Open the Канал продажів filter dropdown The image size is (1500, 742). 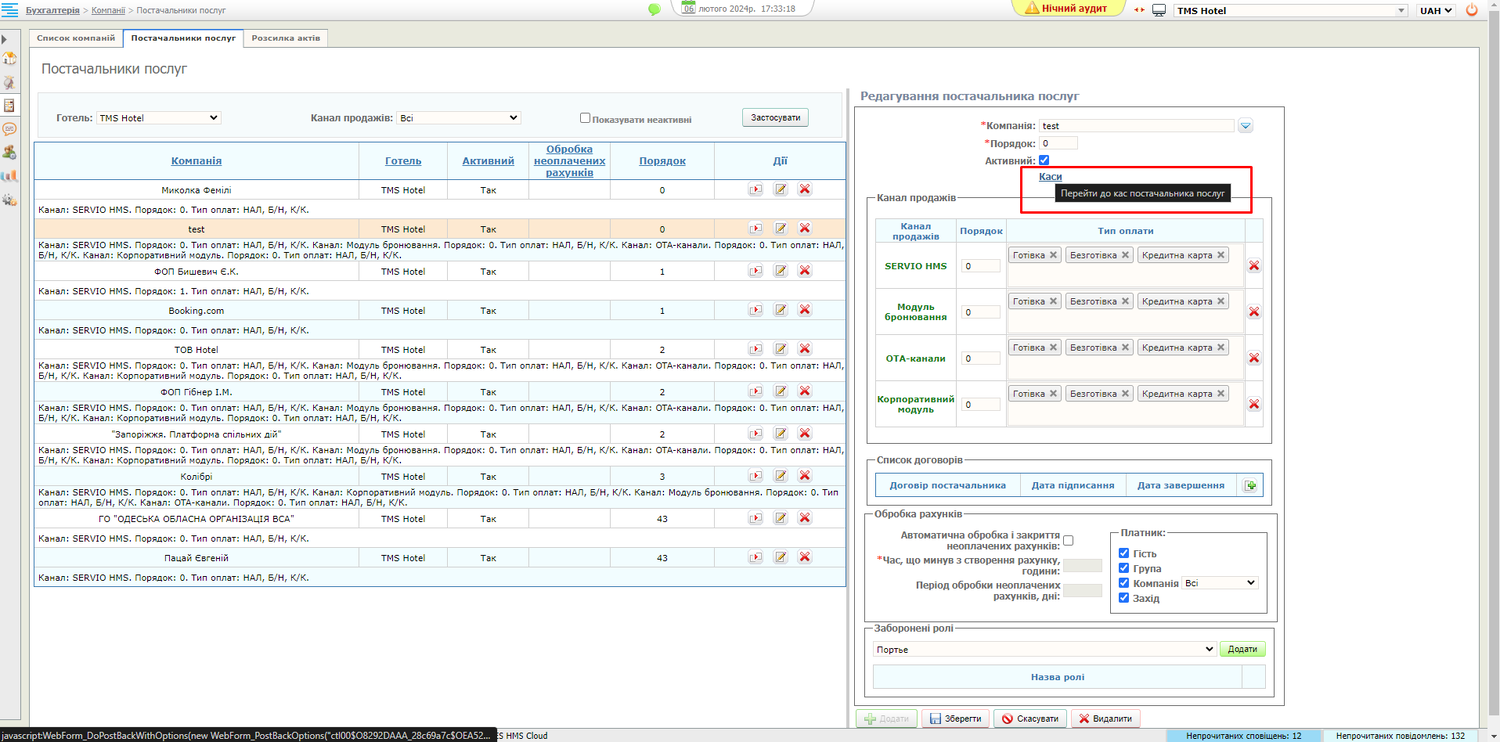pyautogui.click(x=458, y=118)
